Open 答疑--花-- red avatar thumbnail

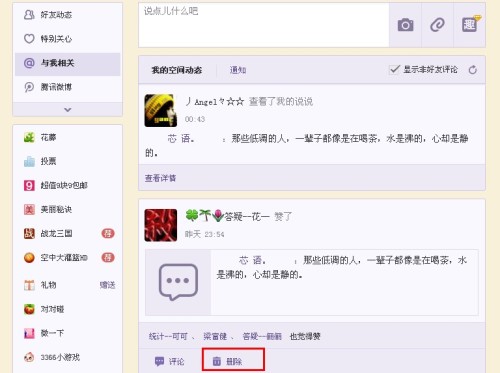tap(161, 225)
